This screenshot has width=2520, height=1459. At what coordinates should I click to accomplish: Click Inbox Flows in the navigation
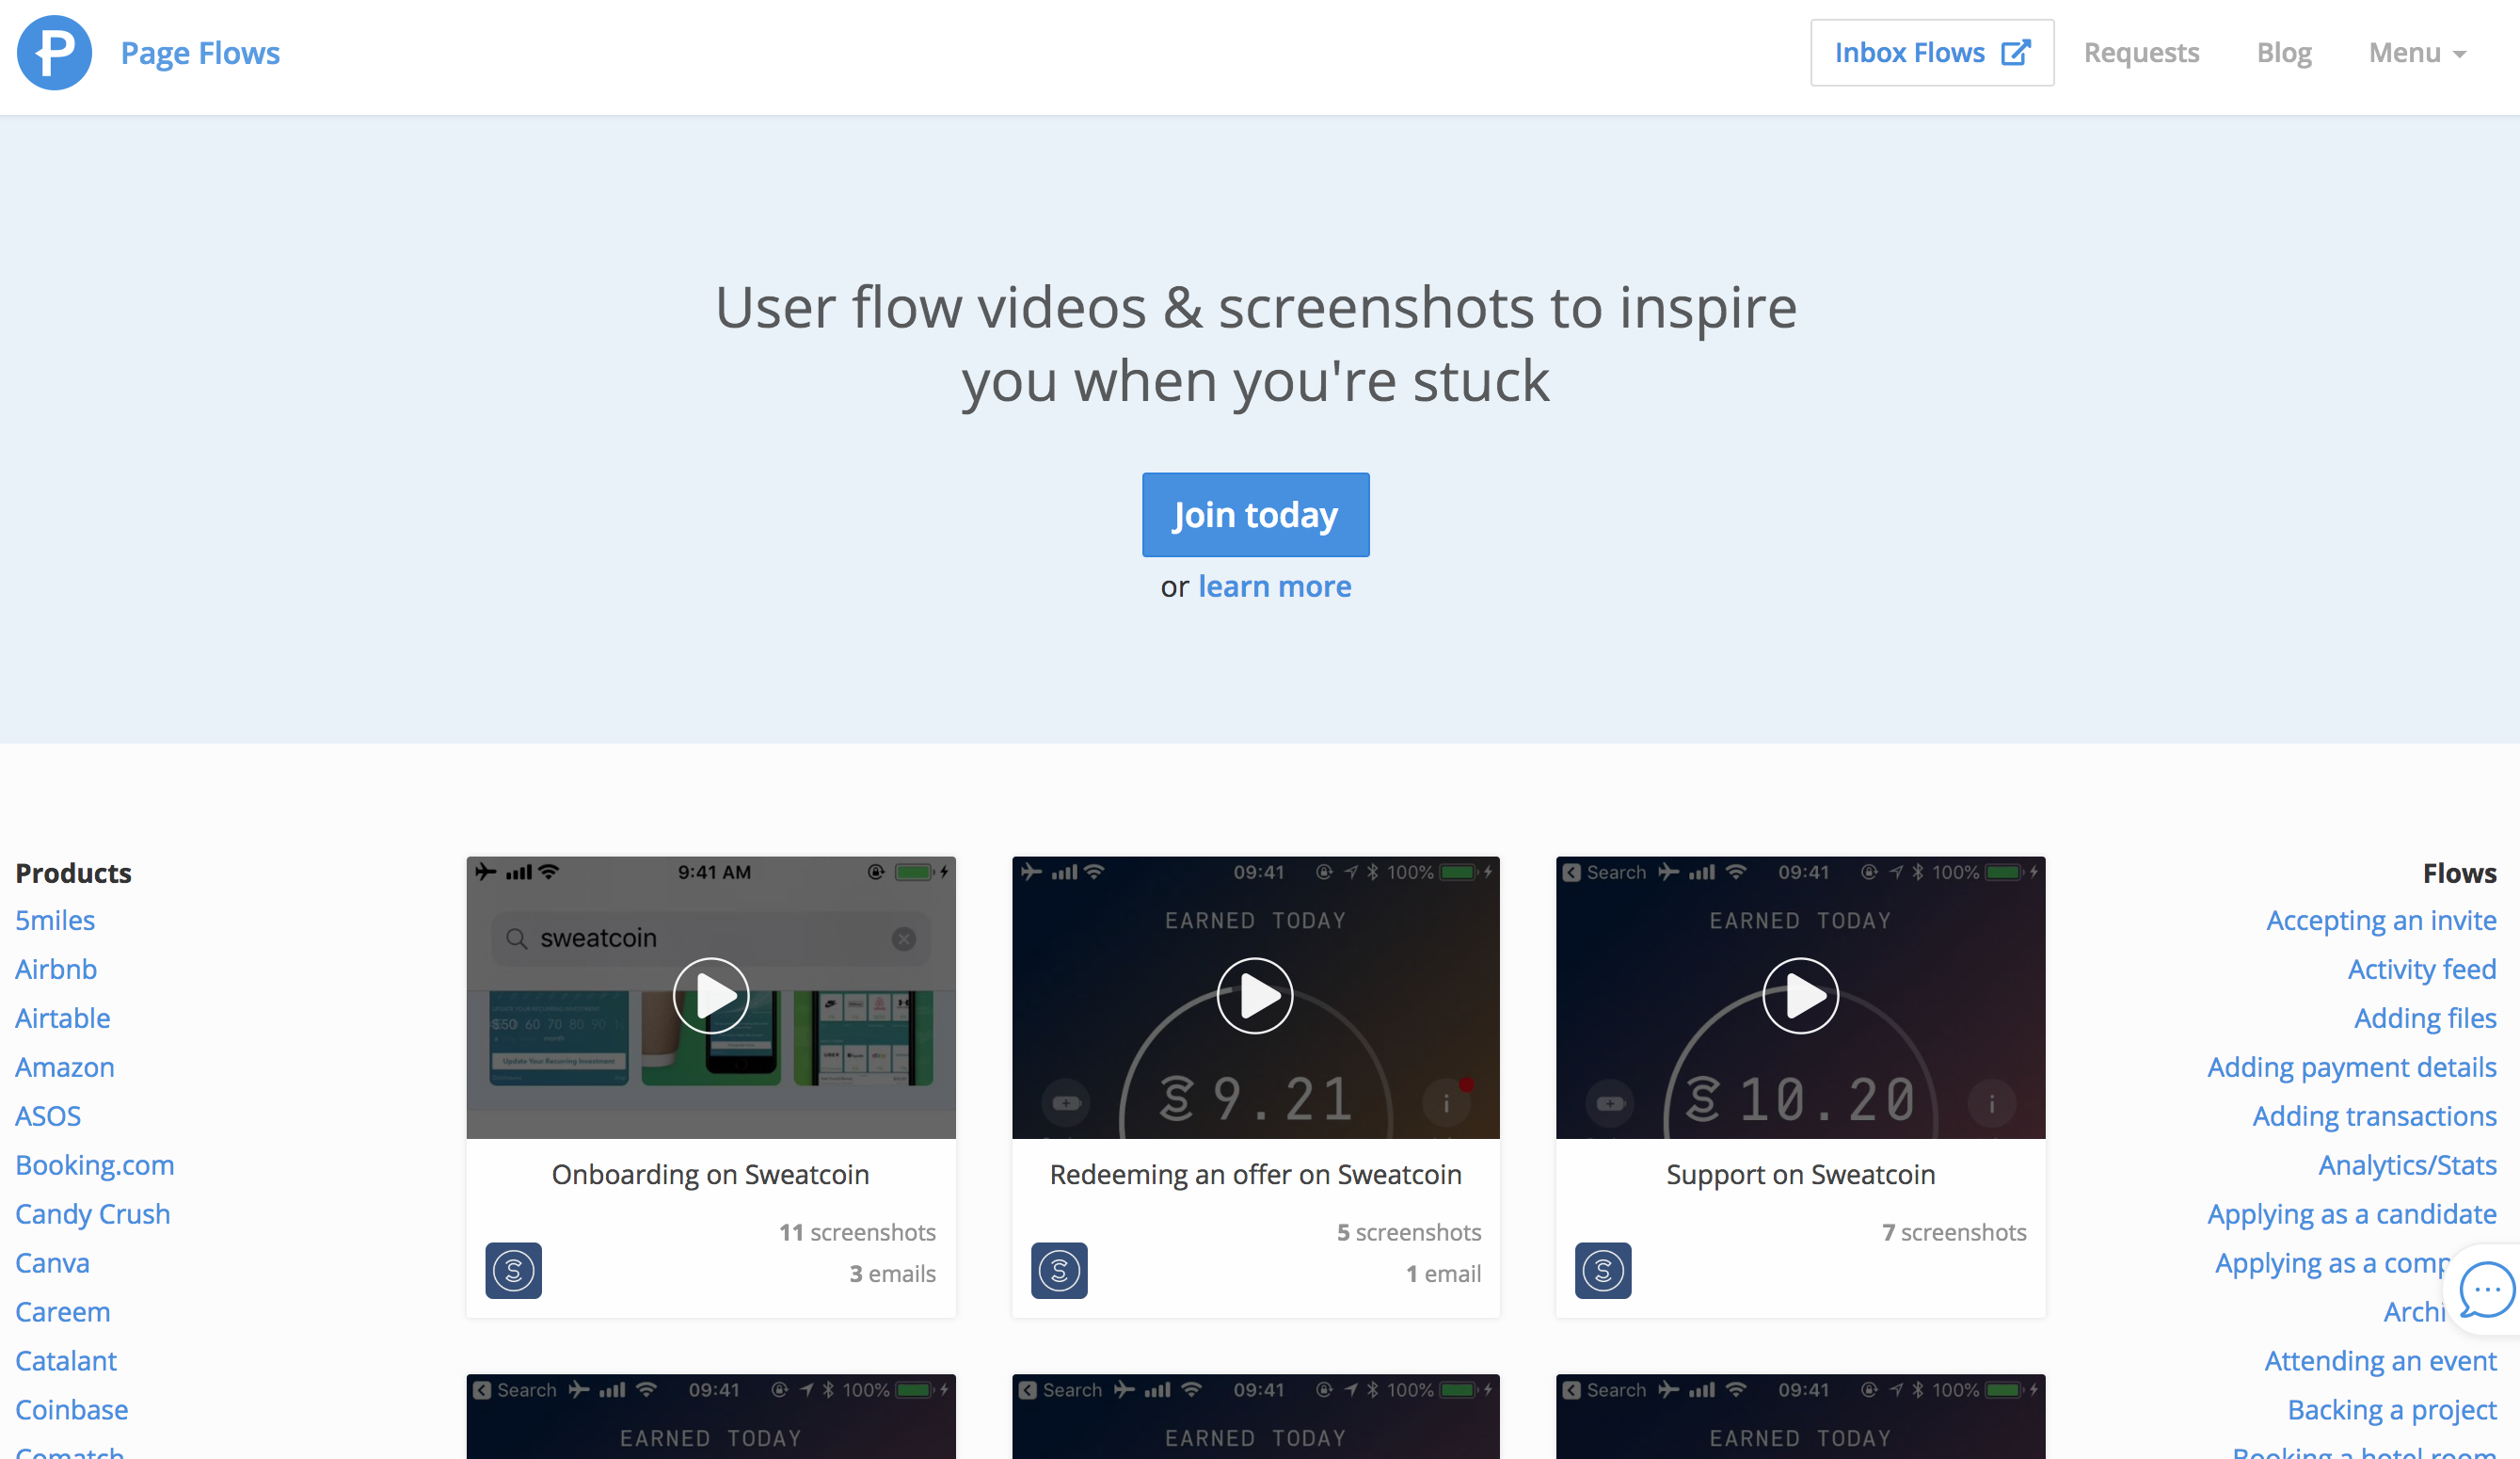(x=1913, y=51)
